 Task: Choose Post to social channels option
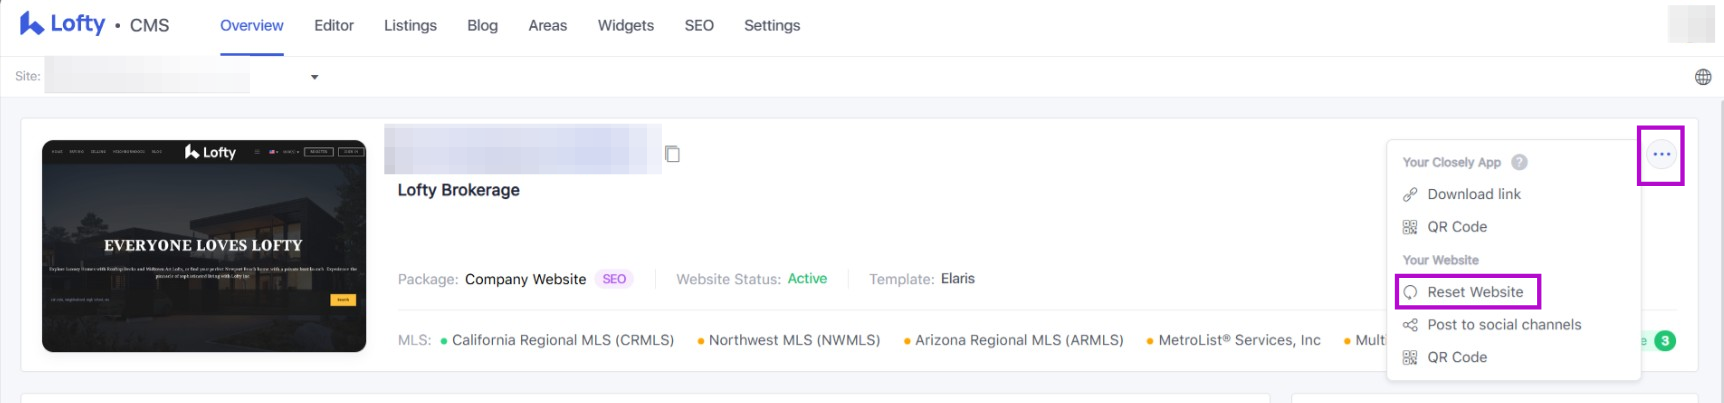(1504, 325)
